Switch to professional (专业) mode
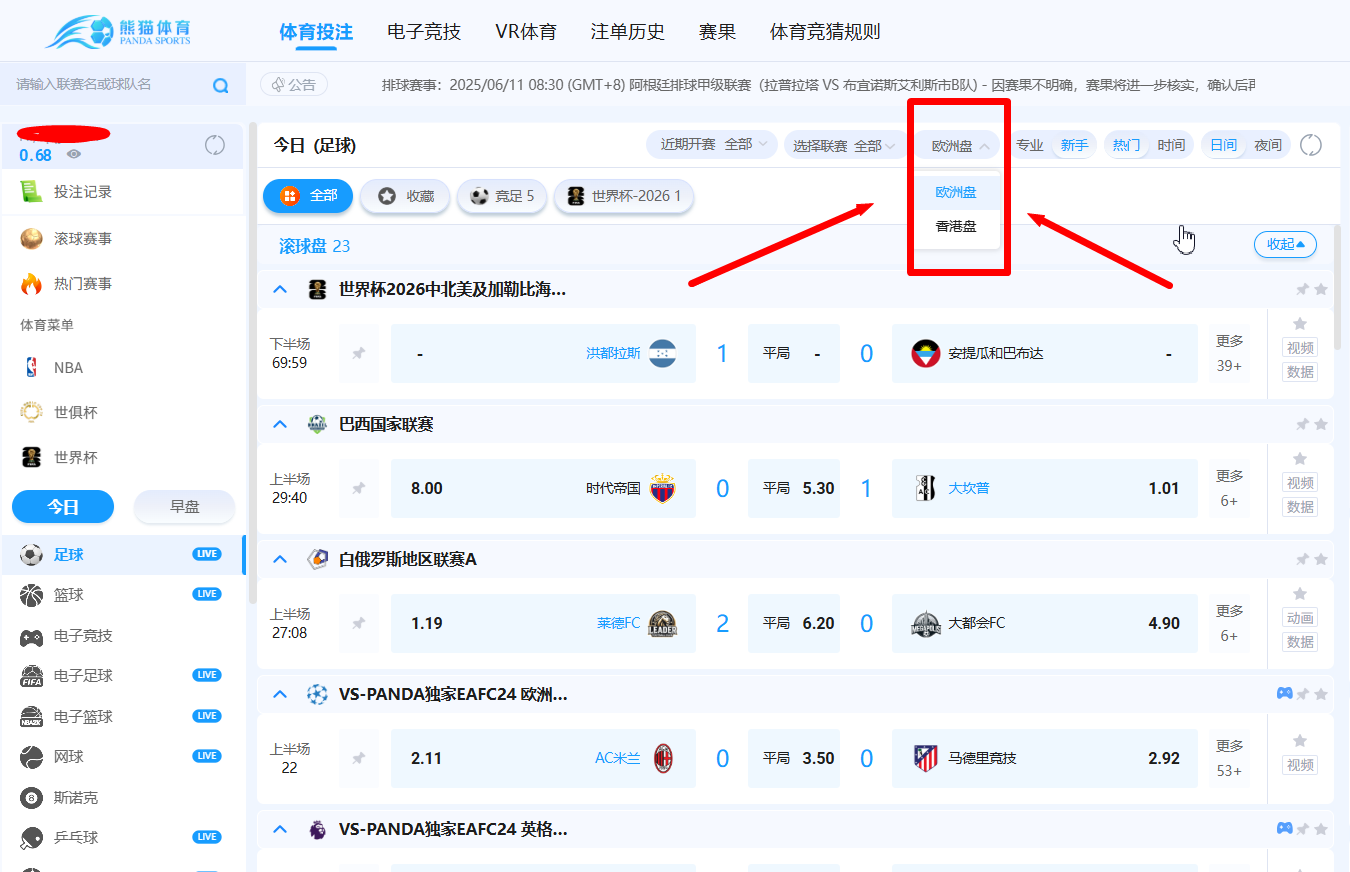1350x872 pixels. tap(1029, 145)
